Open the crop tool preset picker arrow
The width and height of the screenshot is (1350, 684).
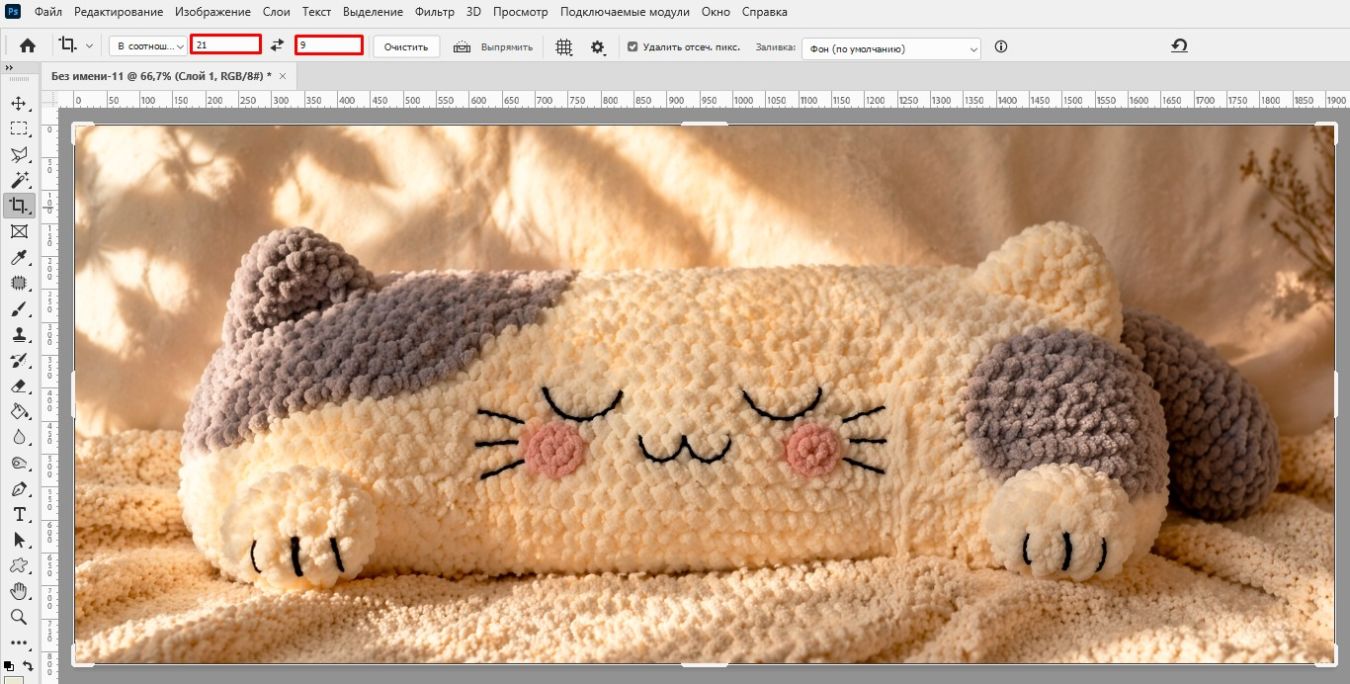90,46
